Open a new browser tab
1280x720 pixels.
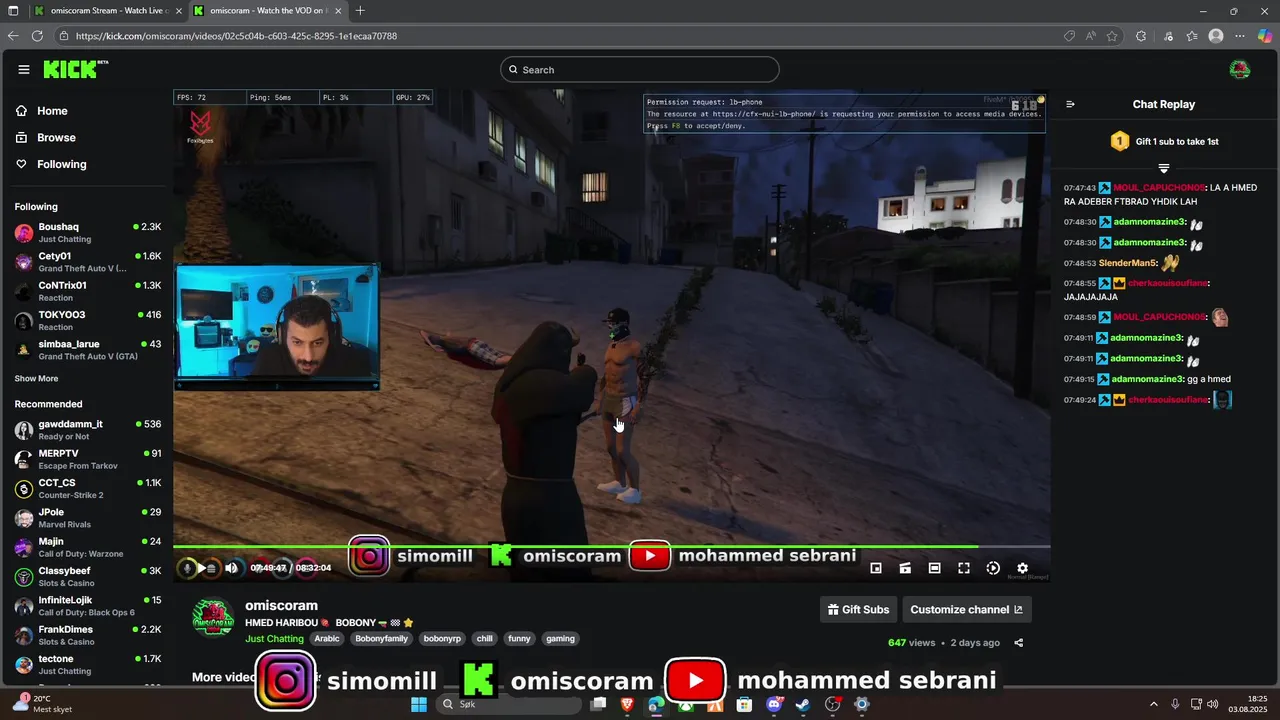click(360, 11)
